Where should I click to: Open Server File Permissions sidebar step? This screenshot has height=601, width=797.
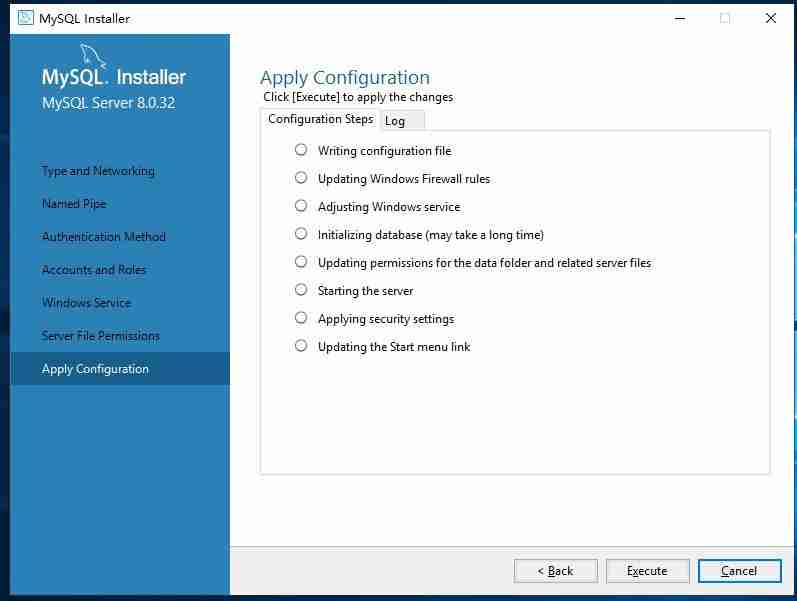coord(101,336)
